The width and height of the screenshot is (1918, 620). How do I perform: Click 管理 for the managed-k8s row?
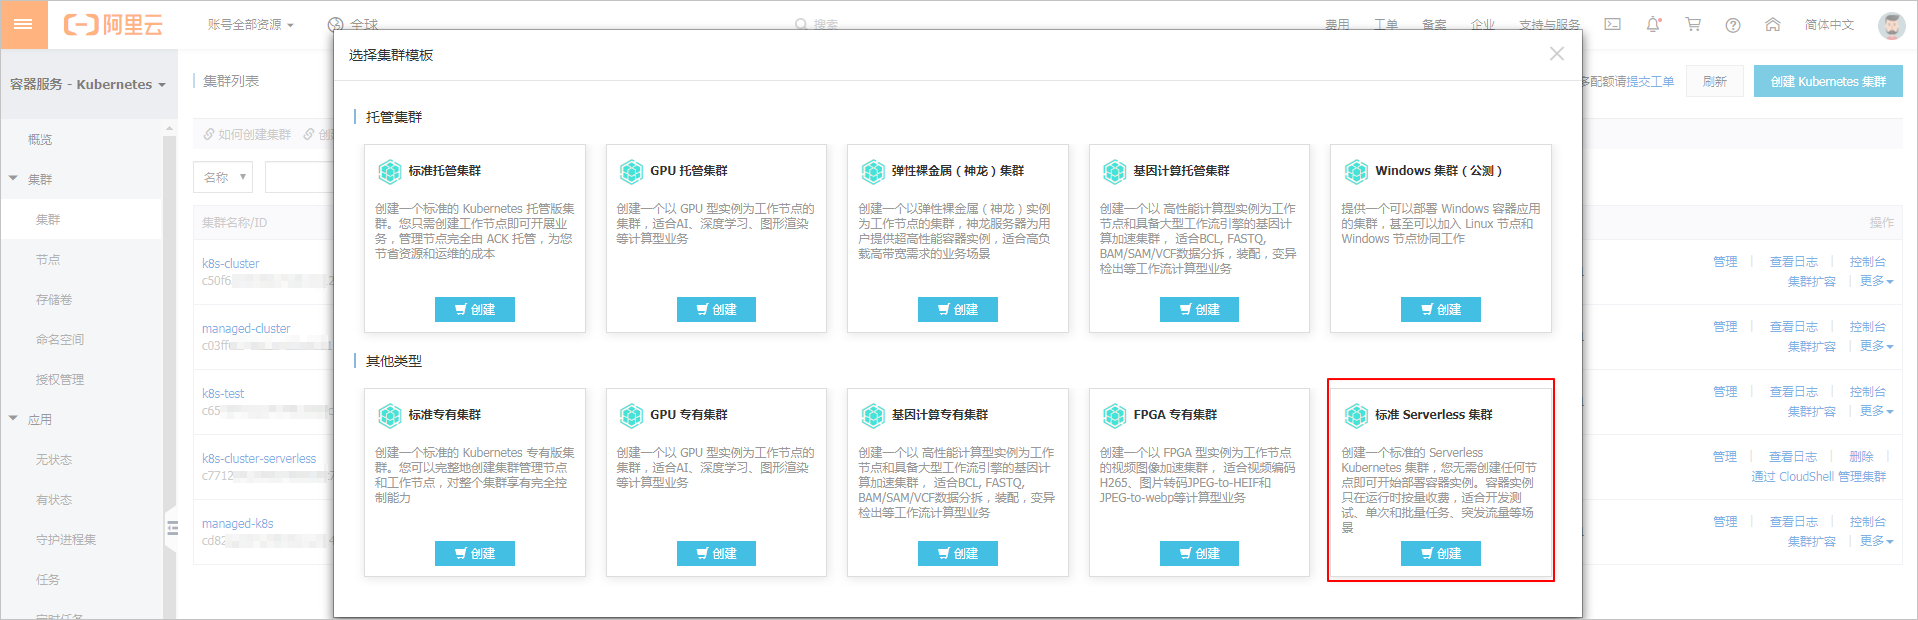(x=1725, y=521)
